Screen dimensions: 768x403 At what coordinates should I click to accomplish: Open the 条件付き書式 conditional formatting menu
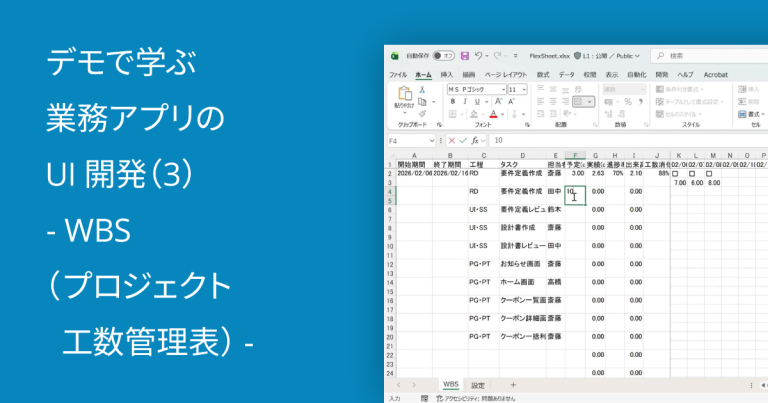pyautogui.click(x=680, y=89)
